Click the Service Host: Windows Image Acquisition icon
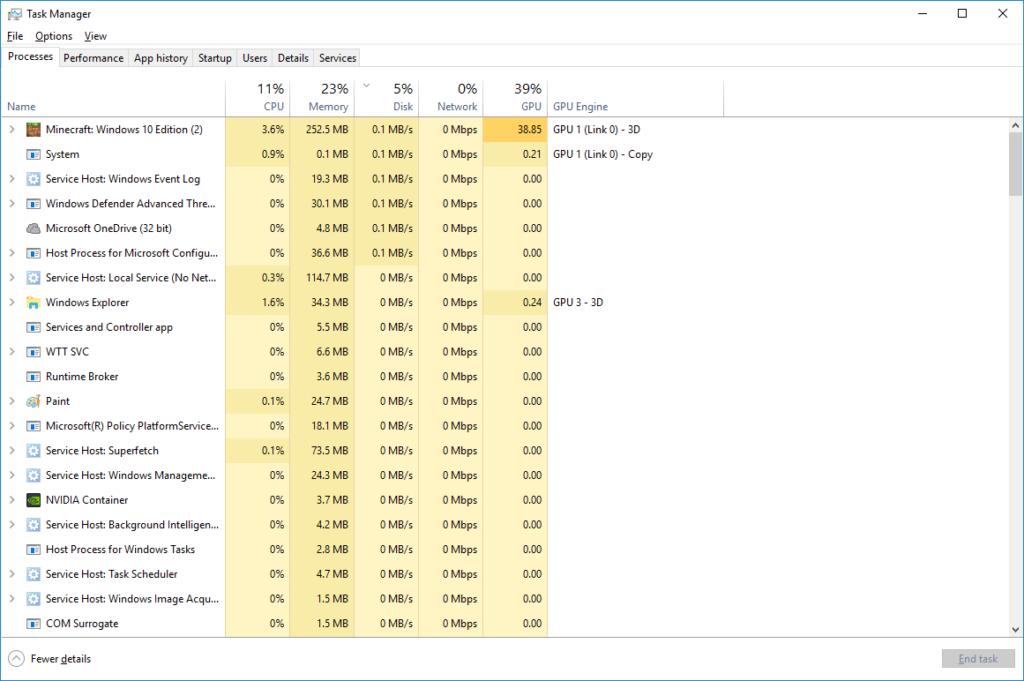The height and width of the screenshot is (681, 1024). tap(33, 599)
